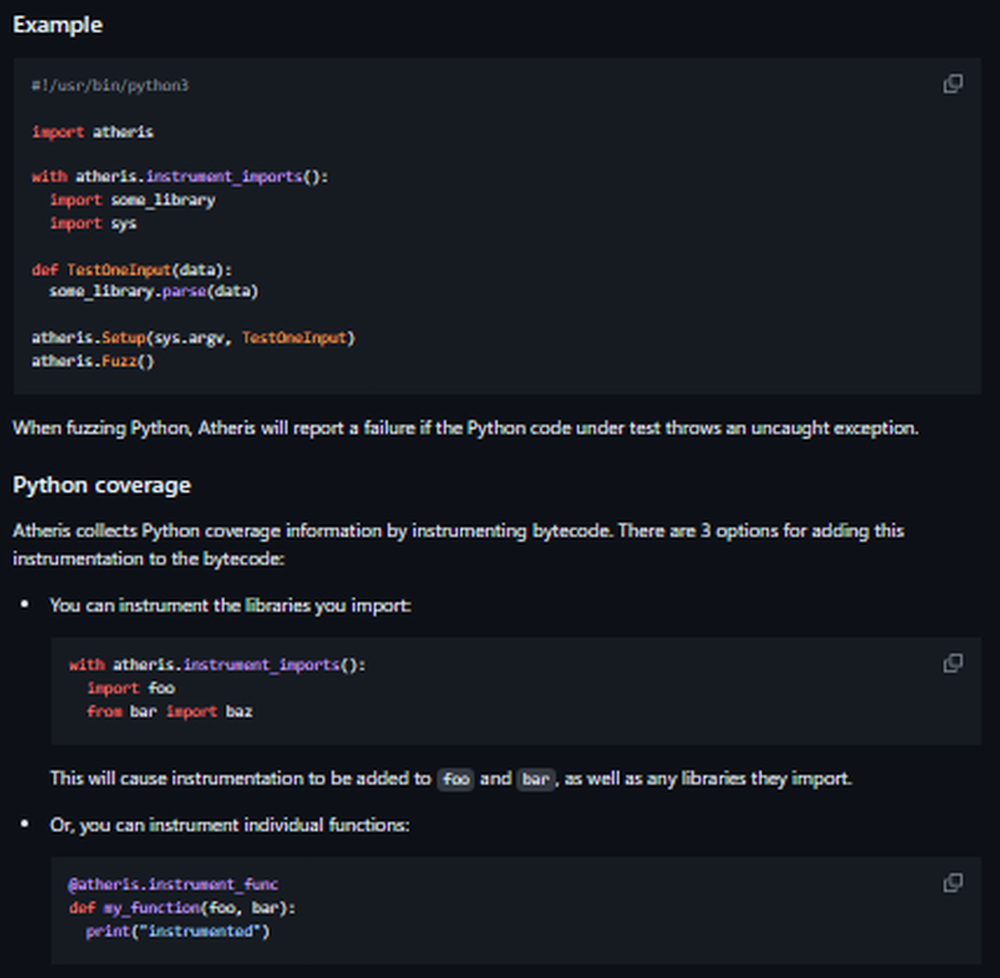Click the 'print("instrumented")' code line
Viewport: 1000px width, 978px height.
(178, 931)
